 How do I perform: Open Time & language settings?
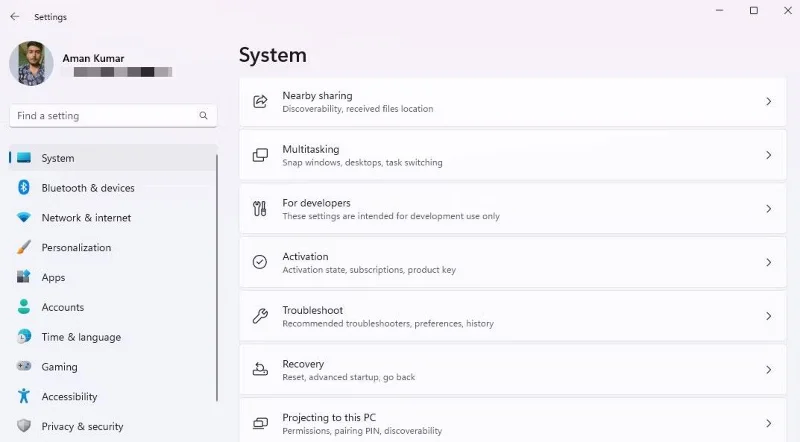pyautogui.click(x=81, y=337)
